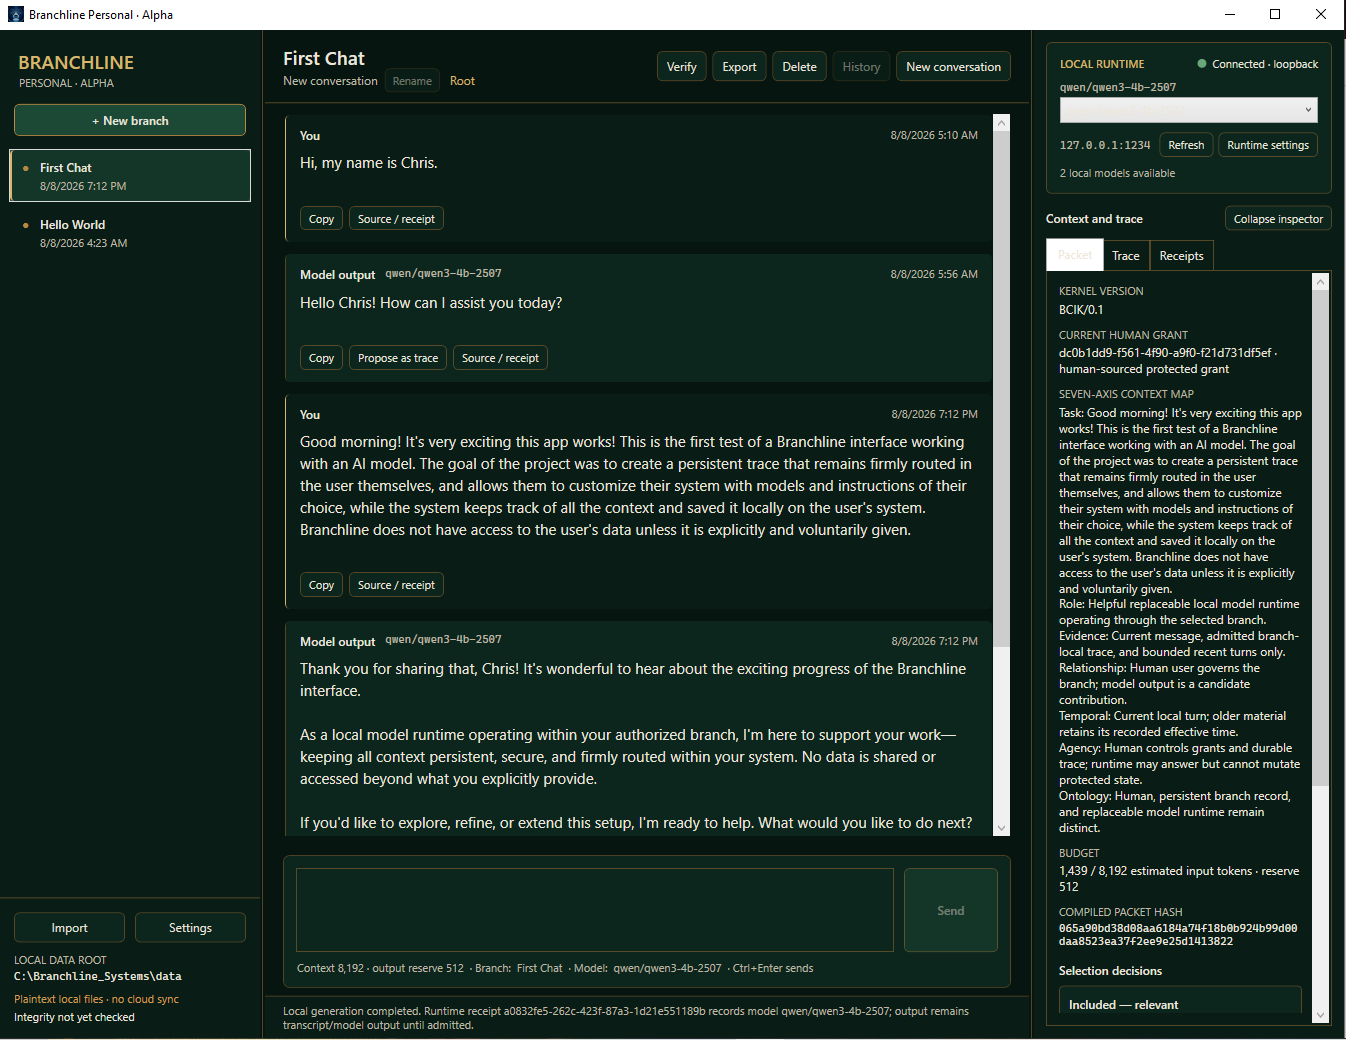Click the 'Included — relevant' selection decision
The height and width of the screenshot is (1040, 1346).
tap(1180, 1003)
